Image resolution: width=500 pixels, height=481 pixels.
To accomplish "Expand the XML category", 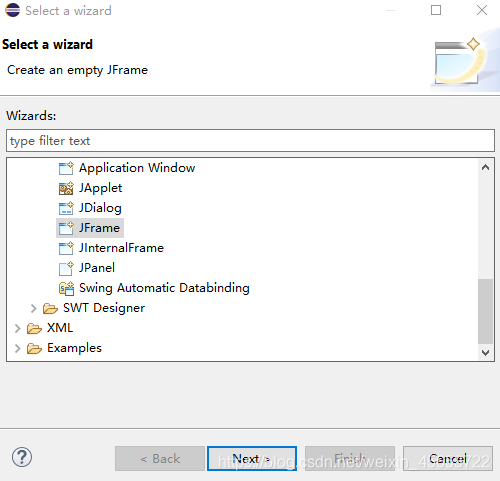I will click(x=18, y=328).
